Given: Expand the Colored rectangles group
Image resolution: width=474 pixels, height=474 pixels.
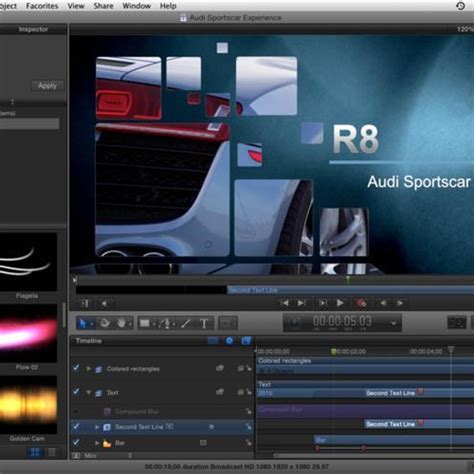Looking at the screenshot, I should tap(88, 369).
